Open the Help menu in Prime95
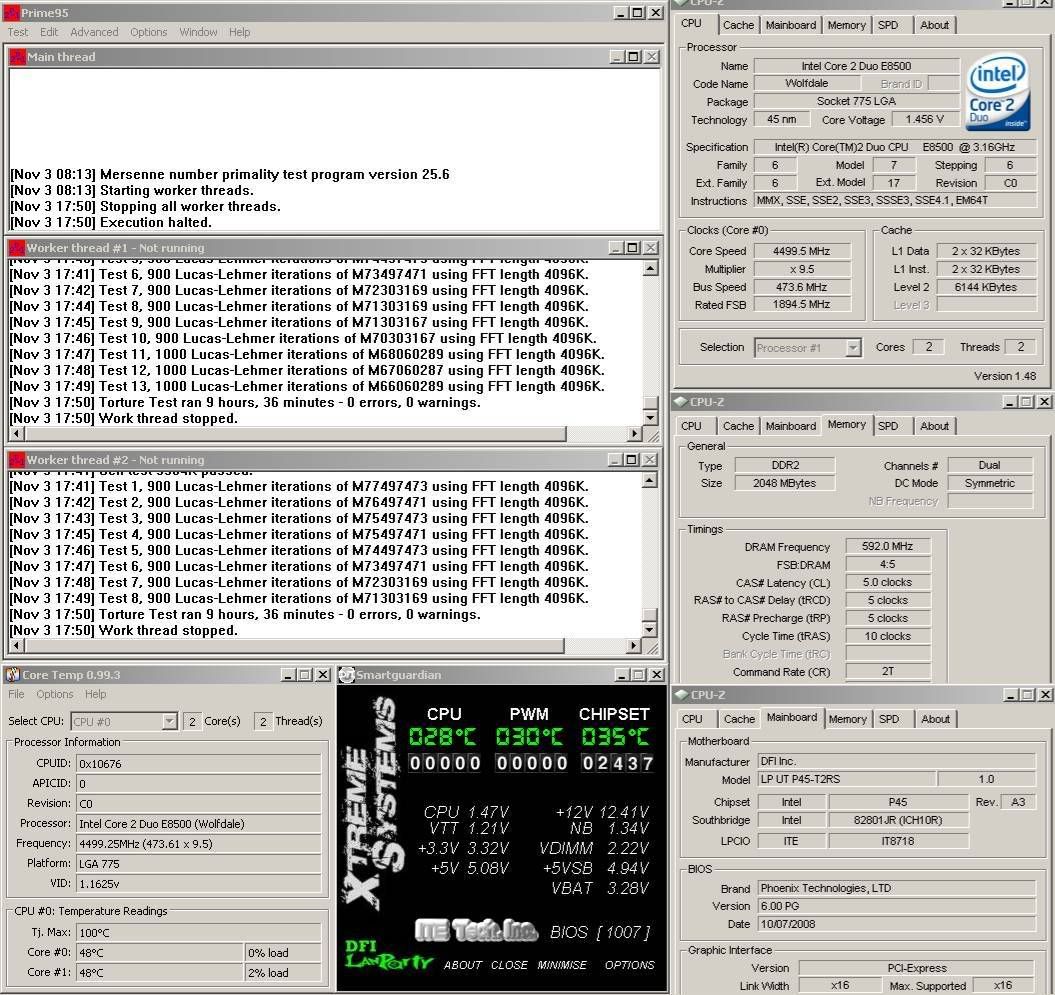 (239, 32)
